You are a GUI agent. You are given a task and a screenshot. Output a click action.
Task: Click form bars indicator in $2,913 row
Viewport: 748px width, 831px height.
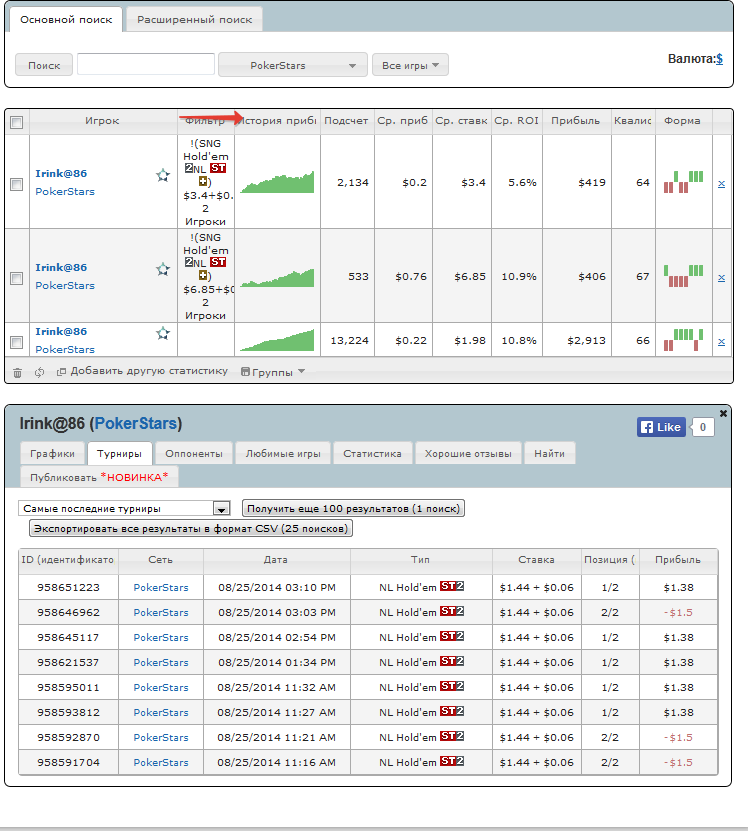[x=683, y=340]
